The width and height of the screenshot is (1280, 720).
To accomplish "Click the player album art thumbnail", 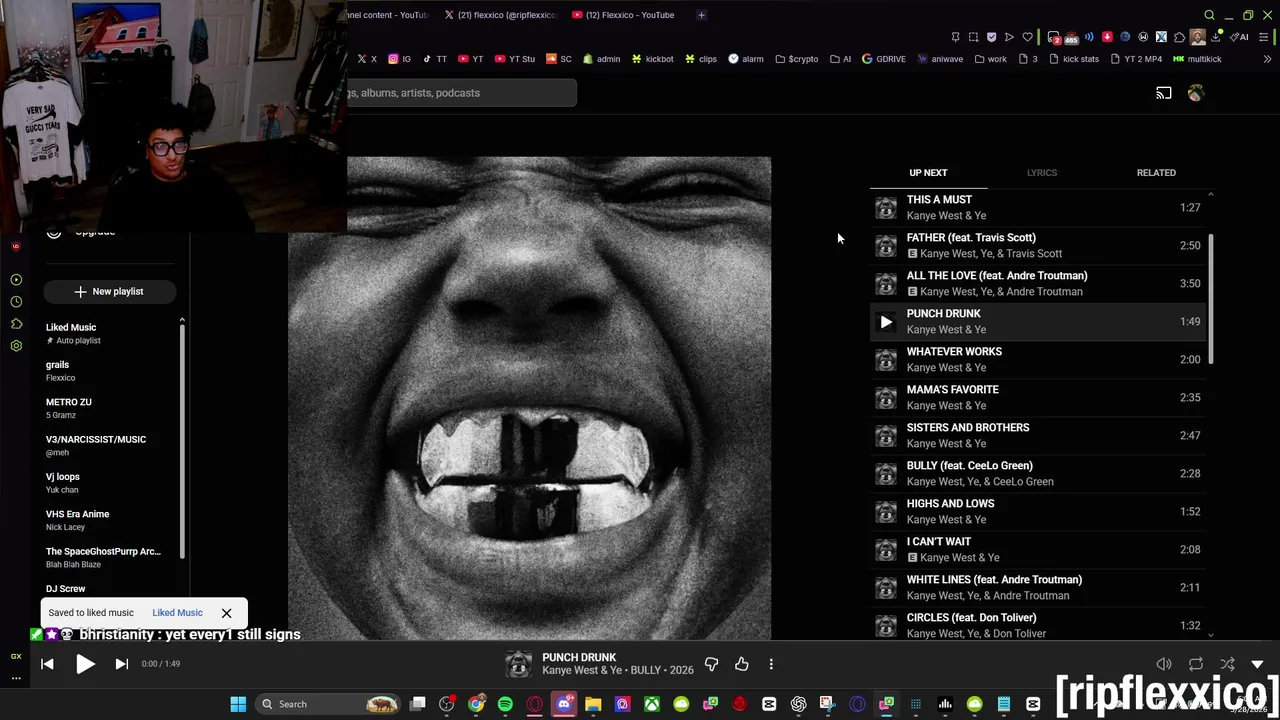I will pyautogui.click(x=518, y=664).
